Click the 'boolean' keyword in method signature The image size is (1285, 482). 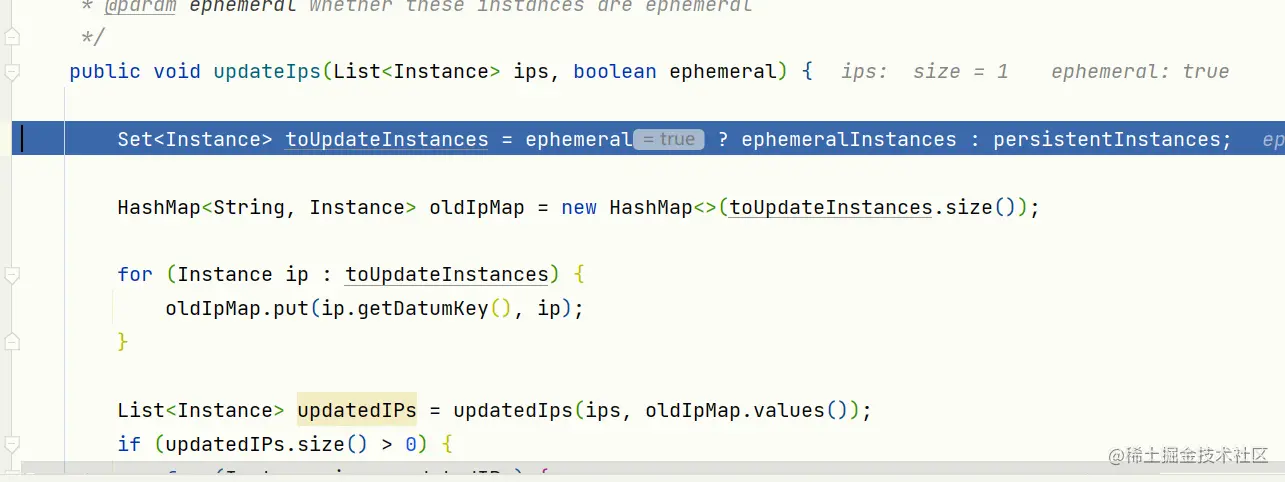coord(615,72)
